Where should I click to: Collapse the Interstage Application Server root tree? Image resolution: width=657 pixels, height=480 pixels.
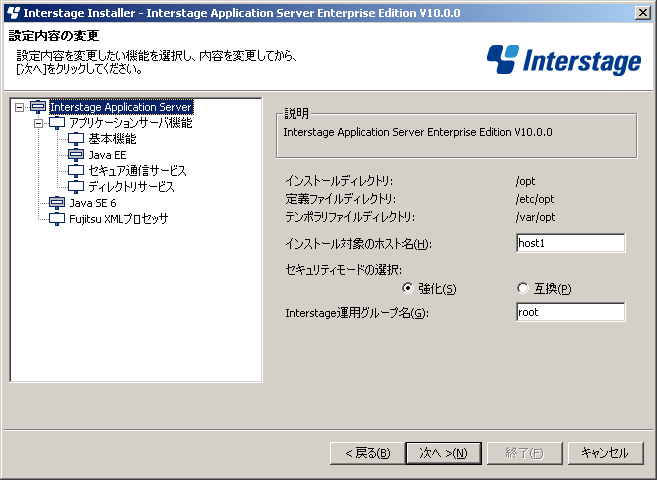(x=19, y=107)
